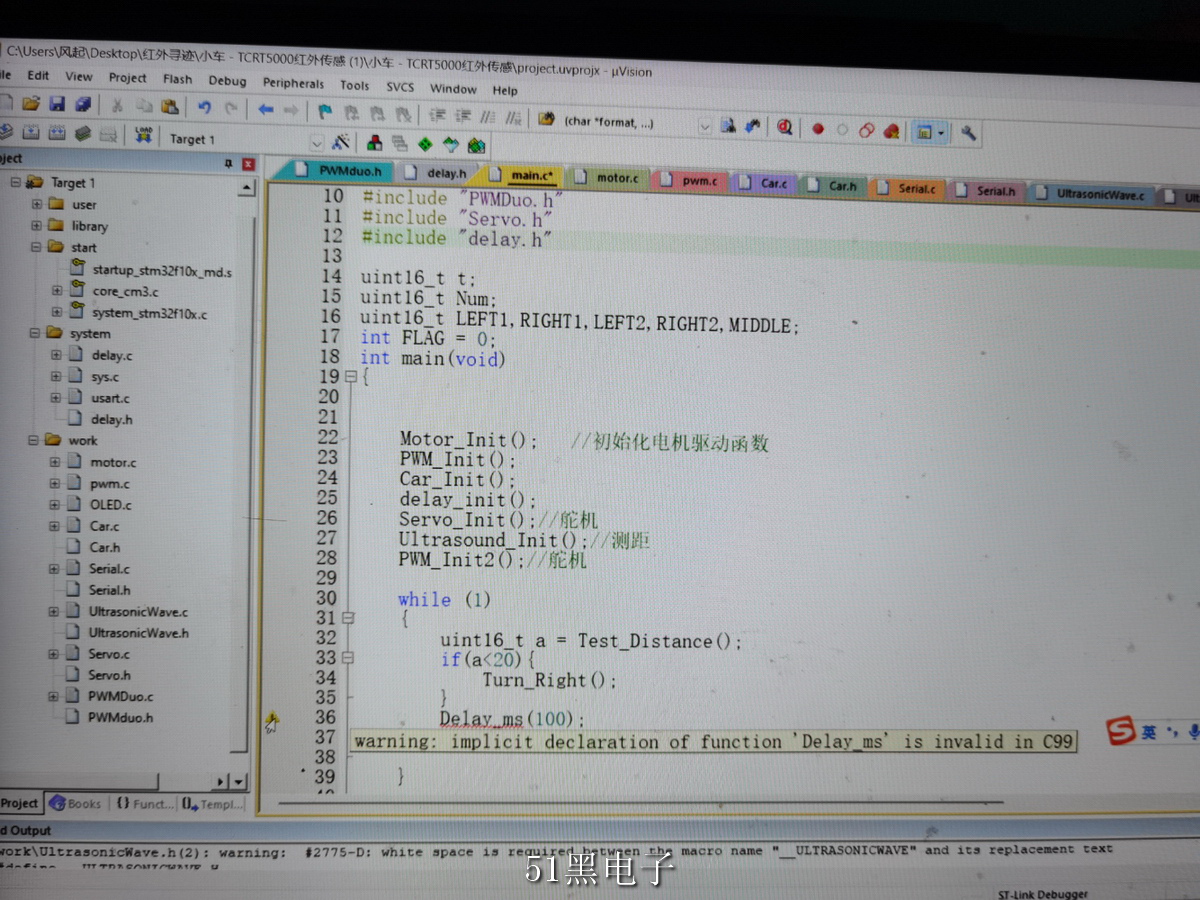The width and height of the screenshot is (1200, 900).
Task: Open the Templates tab at the panel bottom
Action: point(212,803)
